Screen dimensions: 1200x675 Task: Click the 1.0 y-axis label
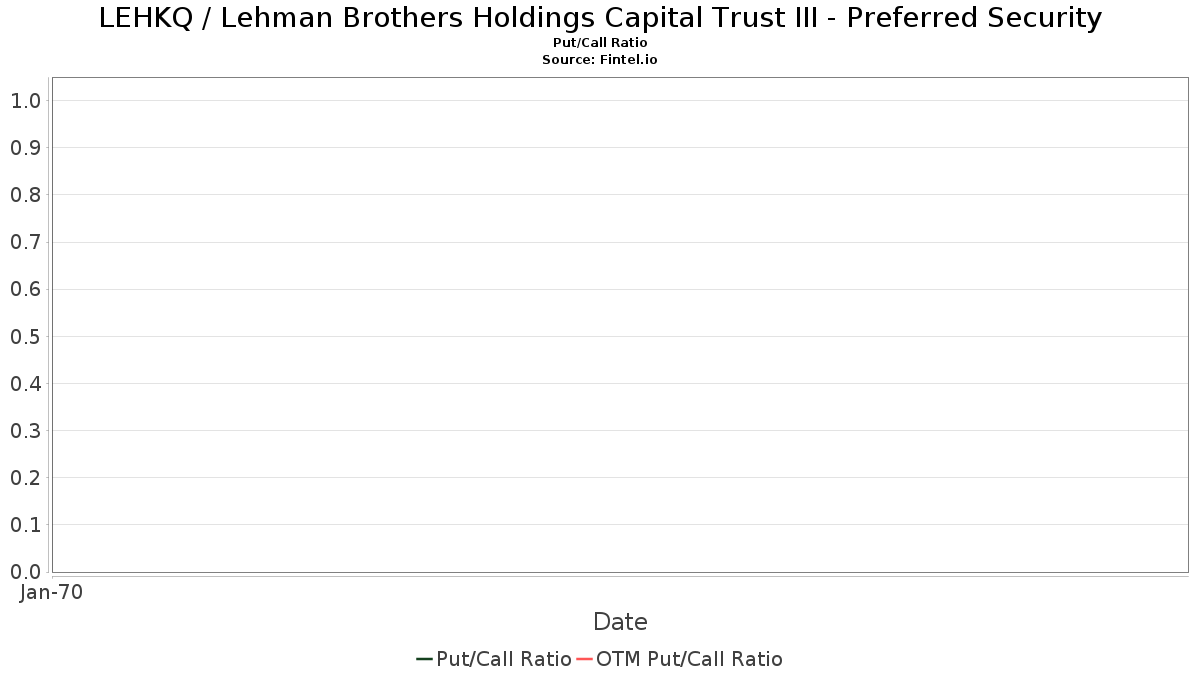[x=25, y=101]
